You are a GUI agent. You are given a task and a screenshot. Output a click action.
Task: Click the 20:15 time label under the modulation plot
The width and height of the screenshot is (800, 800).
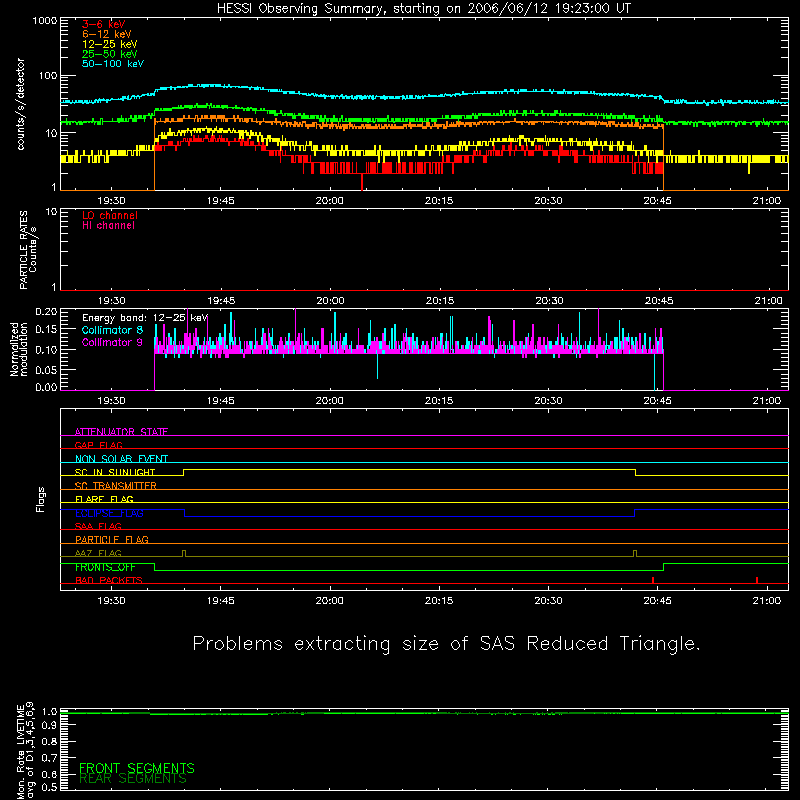coord(439,401)
